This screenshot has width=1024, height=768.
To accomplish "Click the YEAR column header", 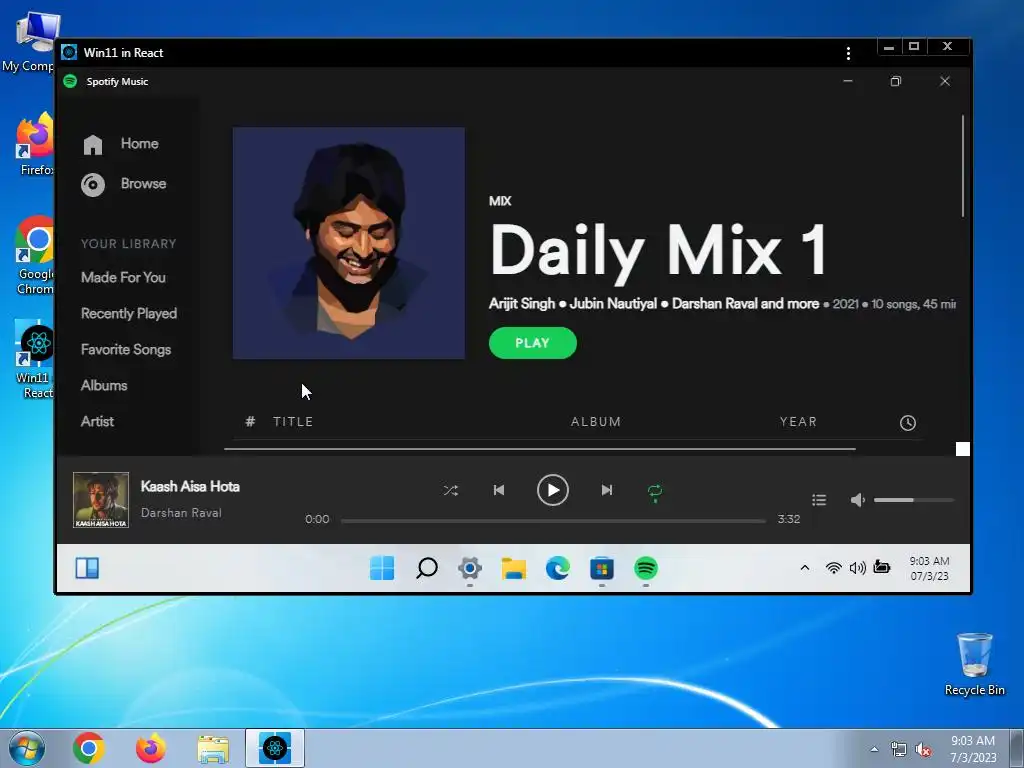I will [x=798, y=422].
